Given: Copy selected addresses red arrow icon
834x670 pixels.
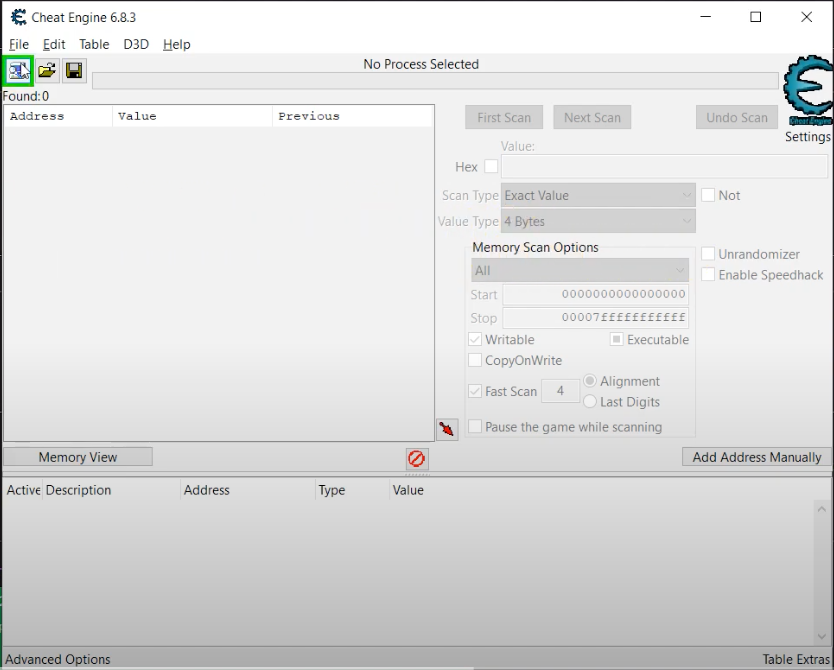Looking at the screenshot, I should [x=447, y=429].
